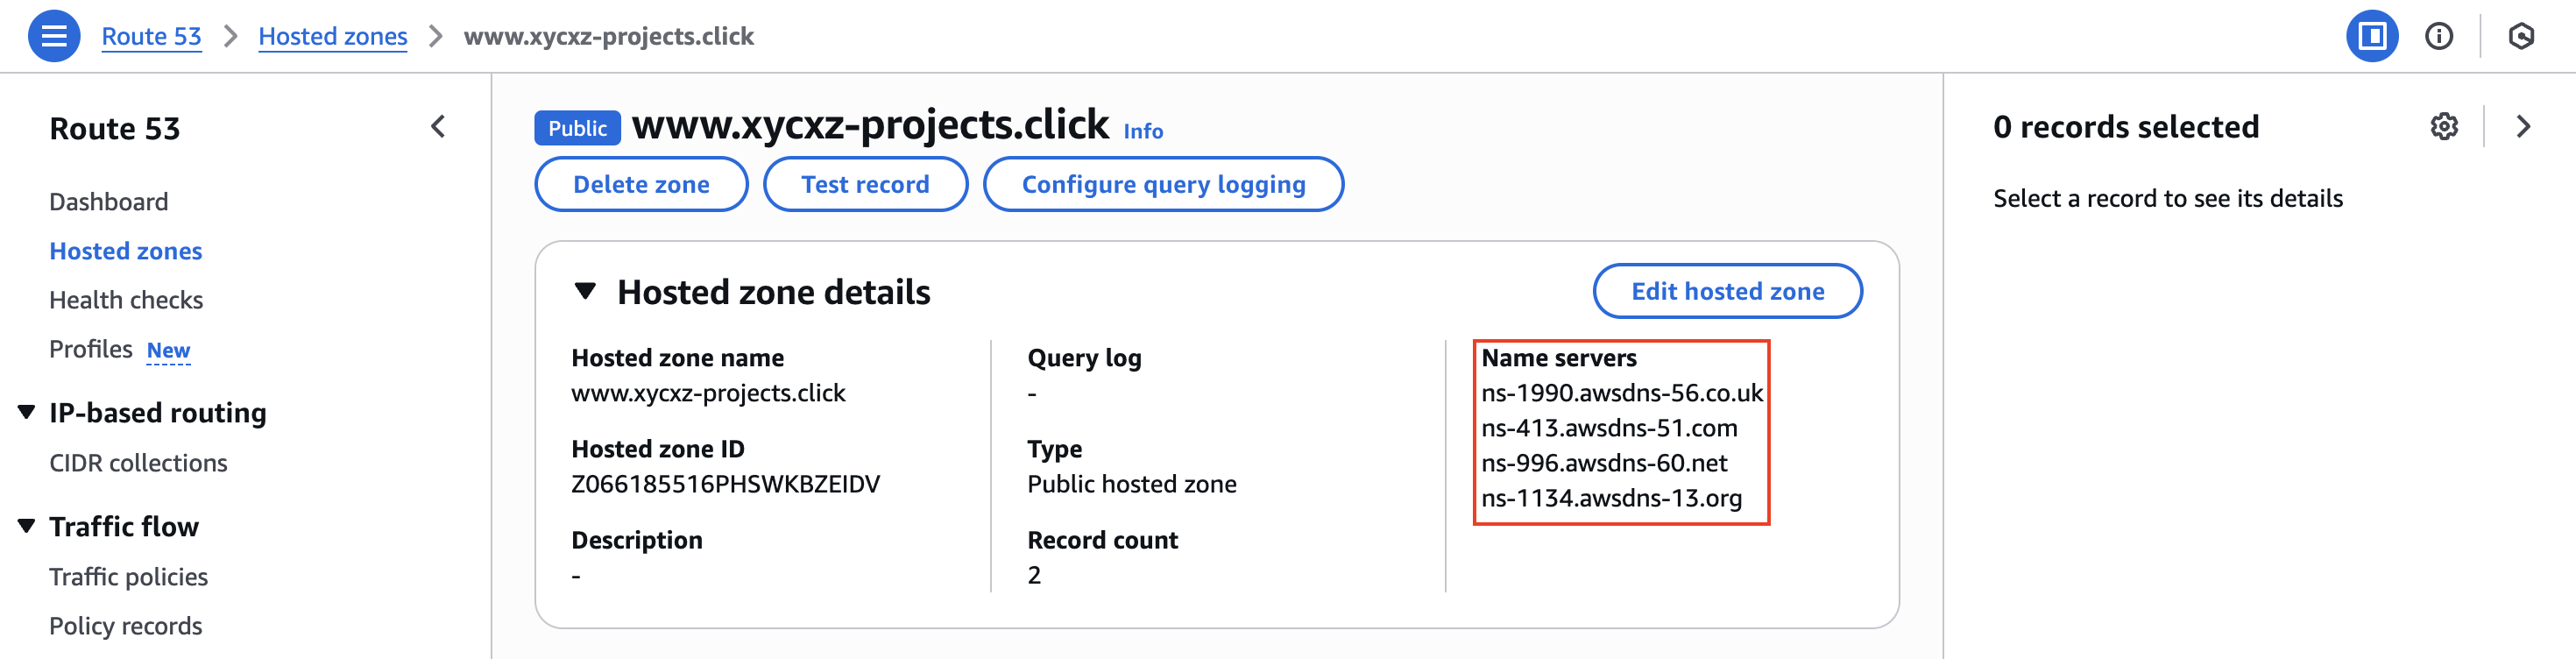Visit the new Profiles page
The height and width of the screenshot is (659, 2576).
[x=91, y=348]
